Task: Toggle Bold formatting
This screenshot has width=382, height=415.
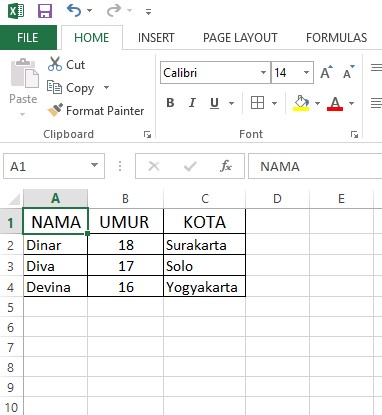Action: (170, 103)
